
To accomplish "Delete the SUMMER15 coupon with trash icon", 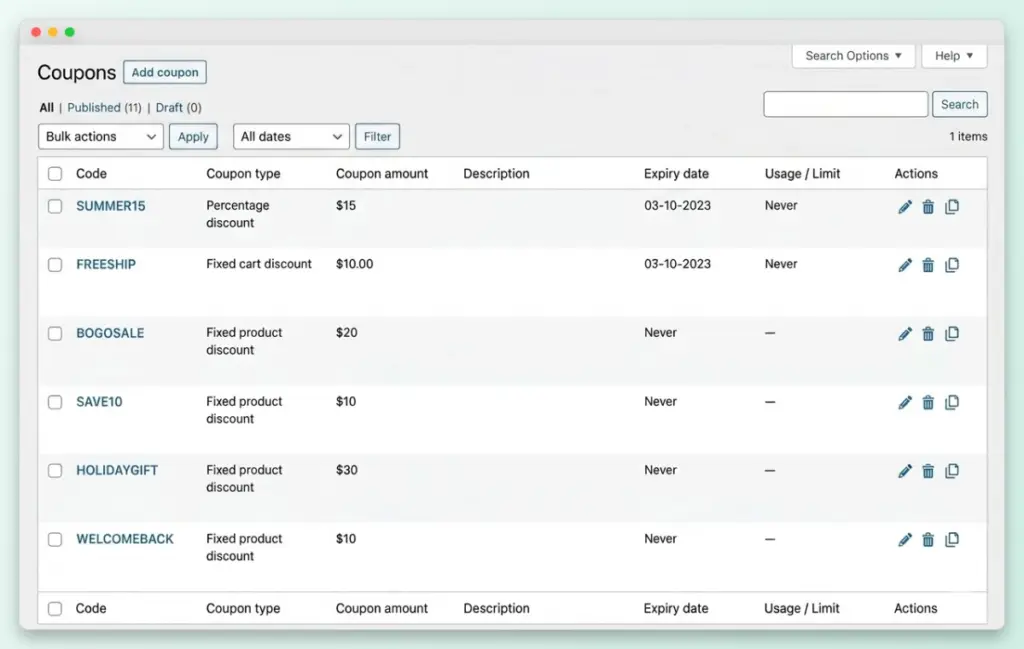I will click(x=928, y=206).
